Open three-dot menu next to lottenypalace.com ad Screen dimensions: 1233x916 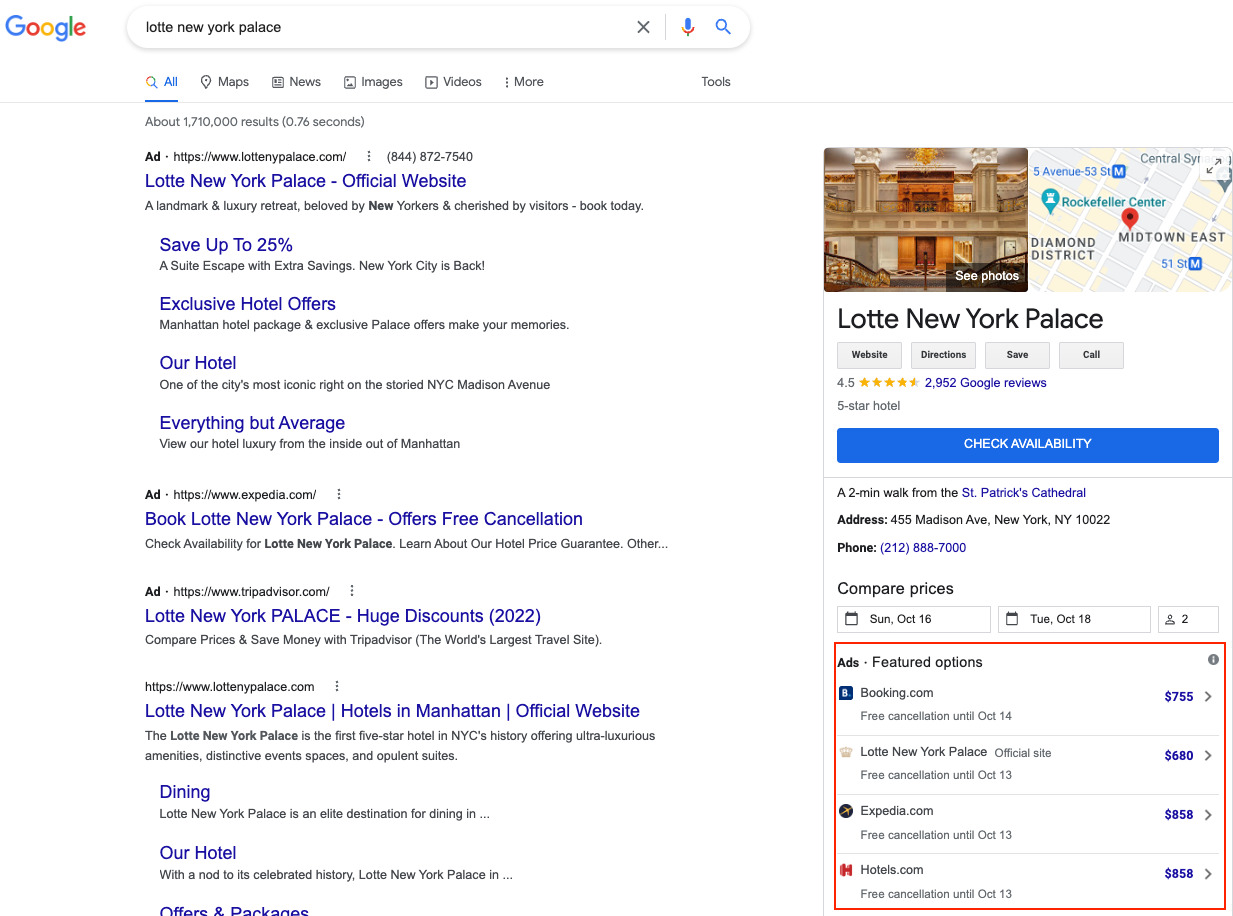click(369, 157)
